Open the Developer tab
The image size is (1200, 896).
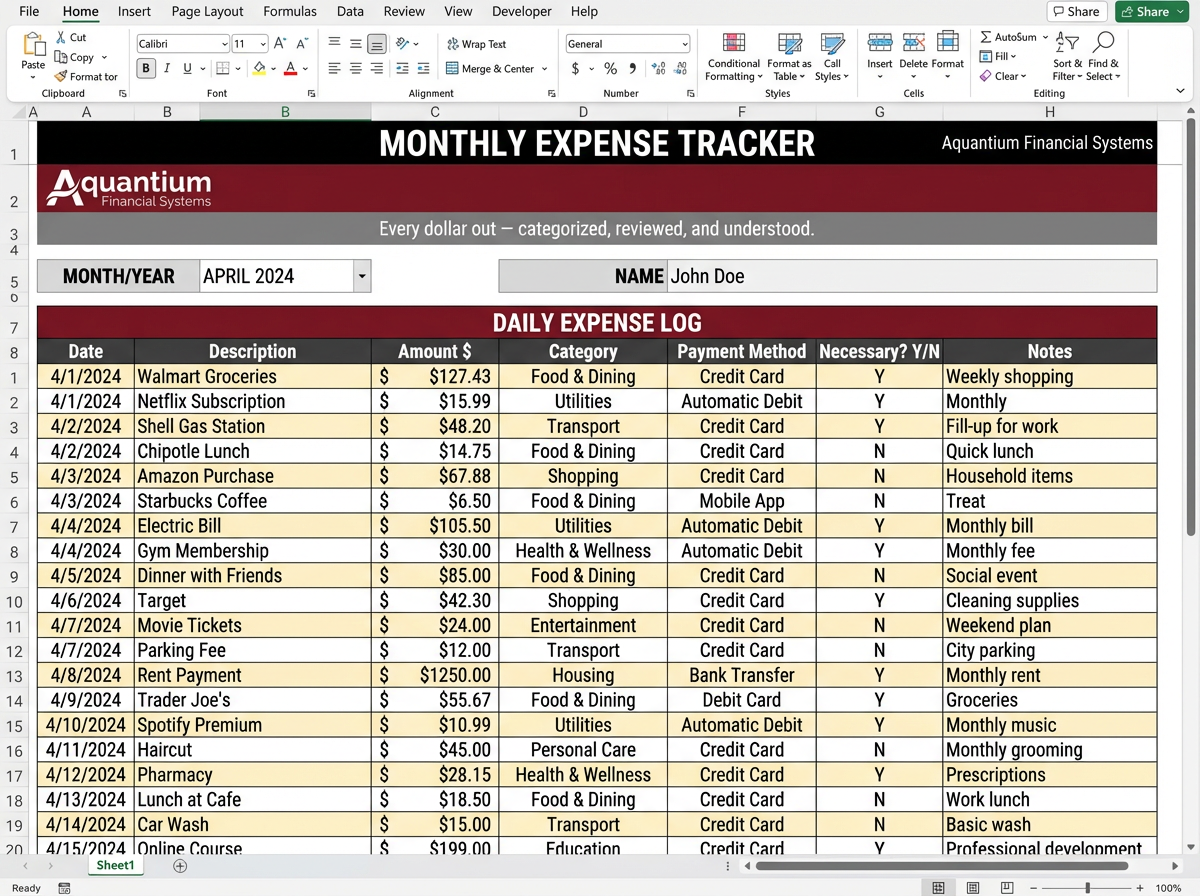(x=521, y=12)
